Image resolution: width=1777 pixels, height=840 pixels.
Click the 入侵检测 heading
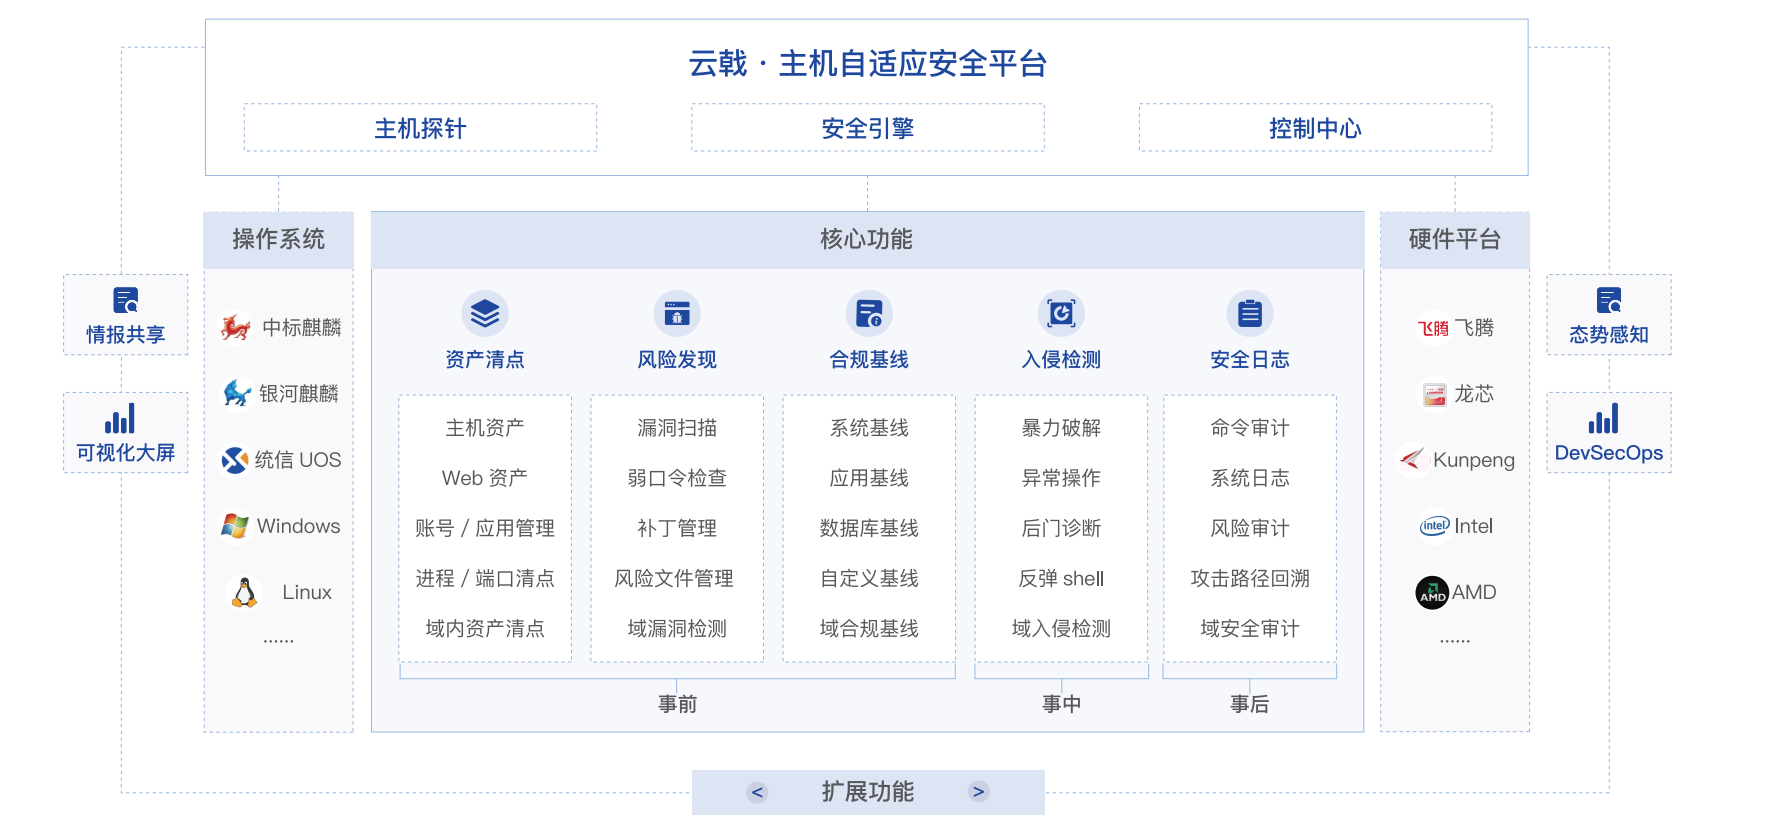(1061, 360)
